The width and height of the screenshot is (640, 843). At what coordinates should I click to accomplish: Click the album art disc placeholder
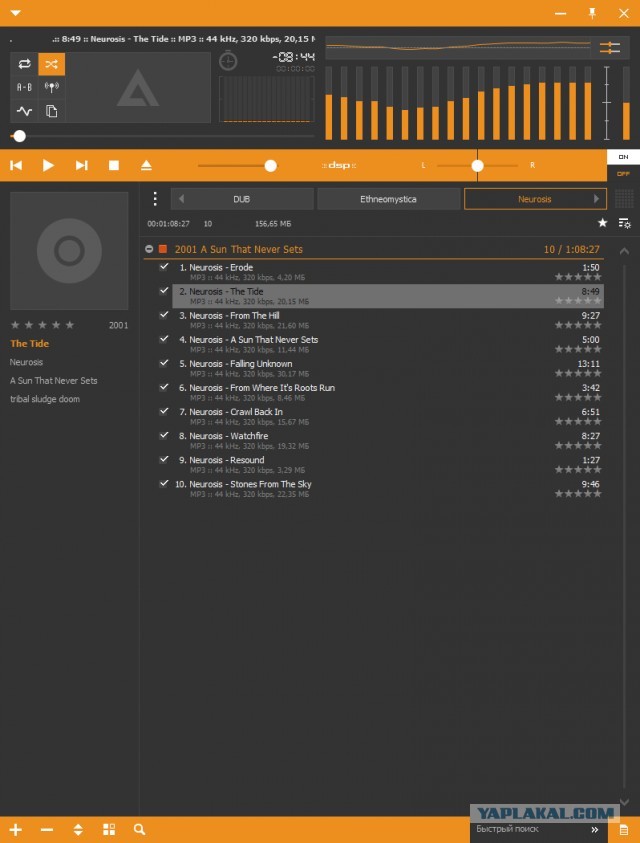[x=69, y=251]
